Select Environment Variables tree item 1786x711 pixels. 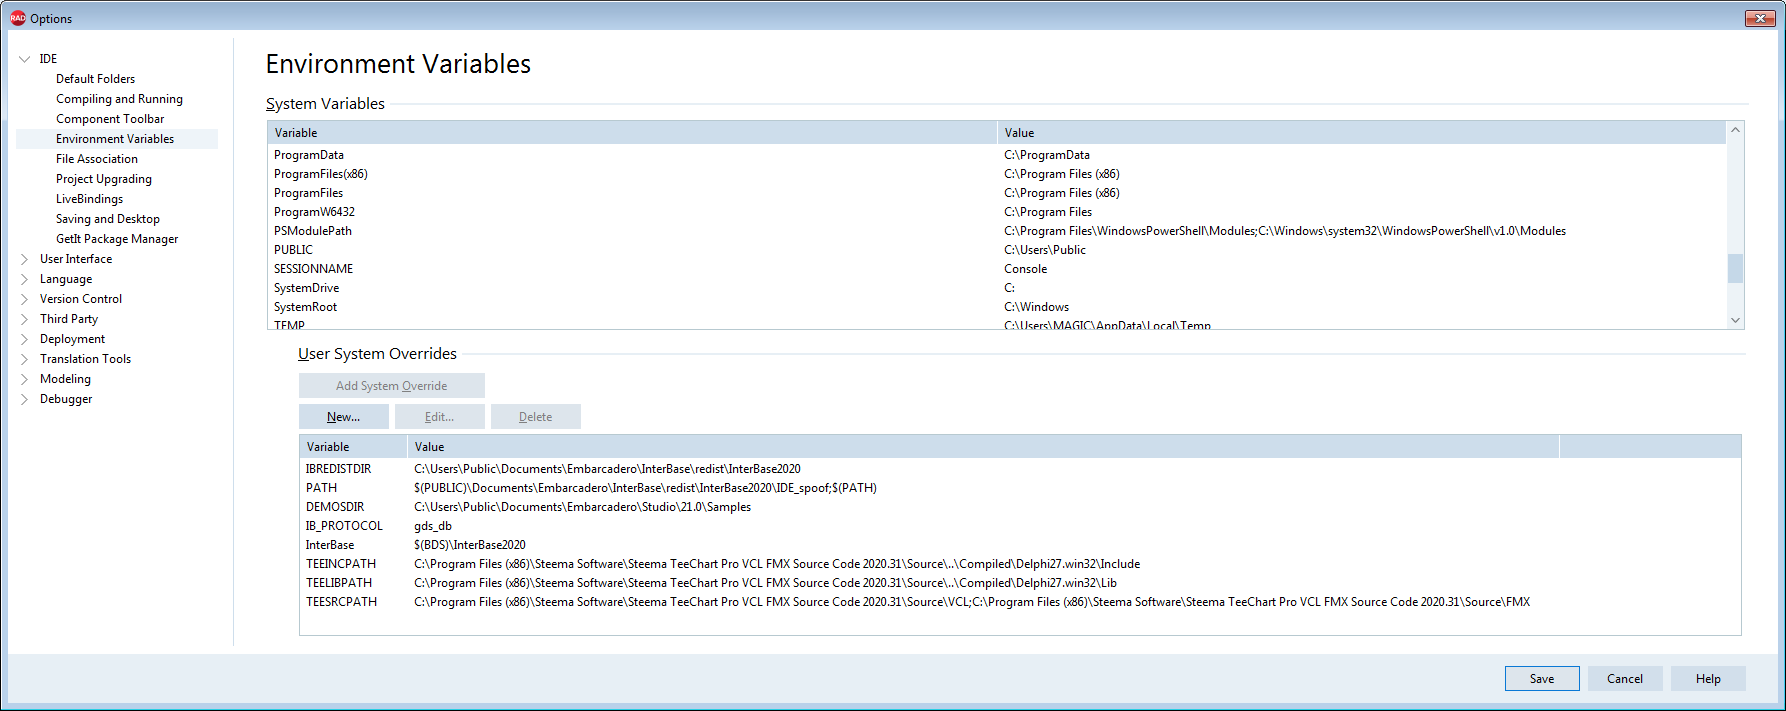coord(115,139)
